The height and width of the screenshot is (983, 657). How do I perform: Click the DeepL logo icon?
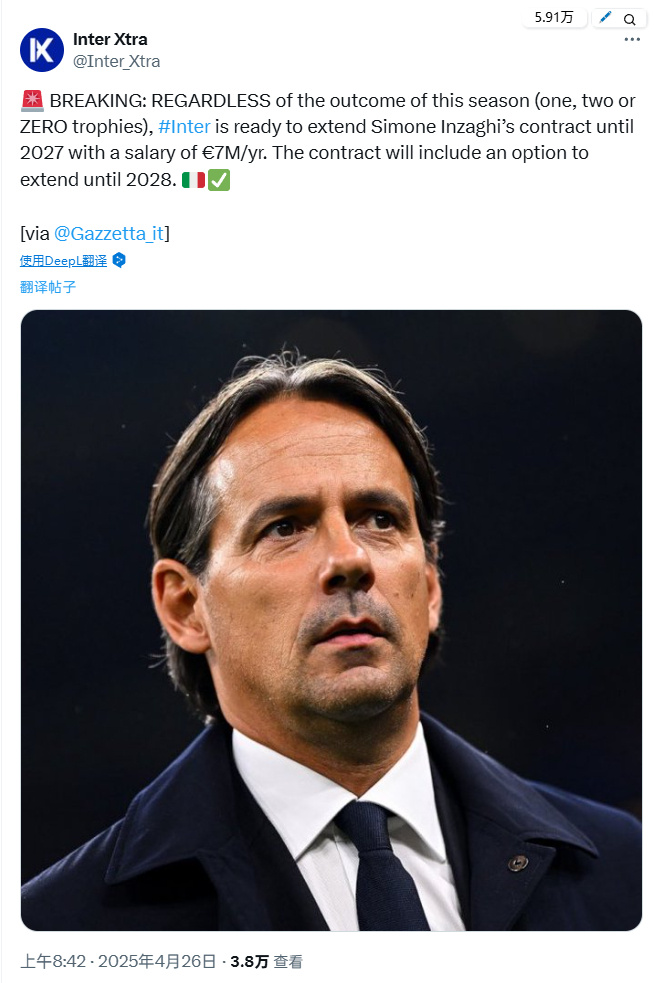point(119,260)
